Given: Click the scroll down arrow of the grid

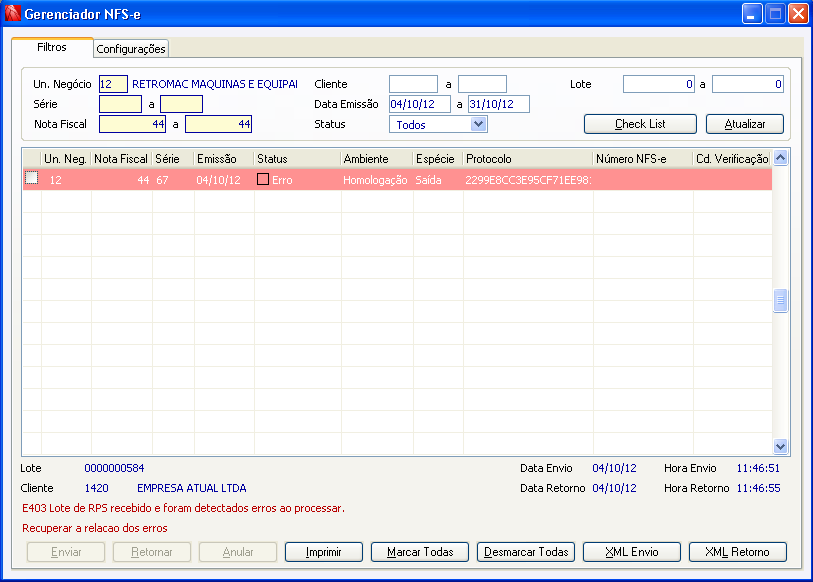Looking at the screenshot, I should coord(780,446).
